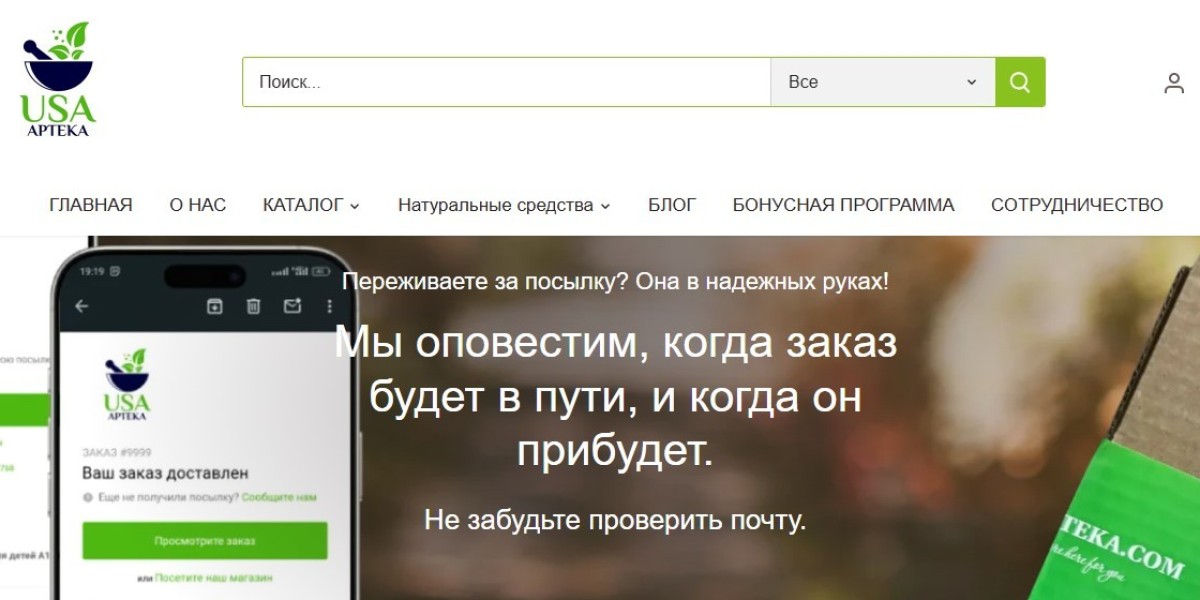The height and width of the screenshot is (600, 1200).
Task: Click the Не забудьте проверить почту text
Action: pyautogui.click(x=615, y=520)
